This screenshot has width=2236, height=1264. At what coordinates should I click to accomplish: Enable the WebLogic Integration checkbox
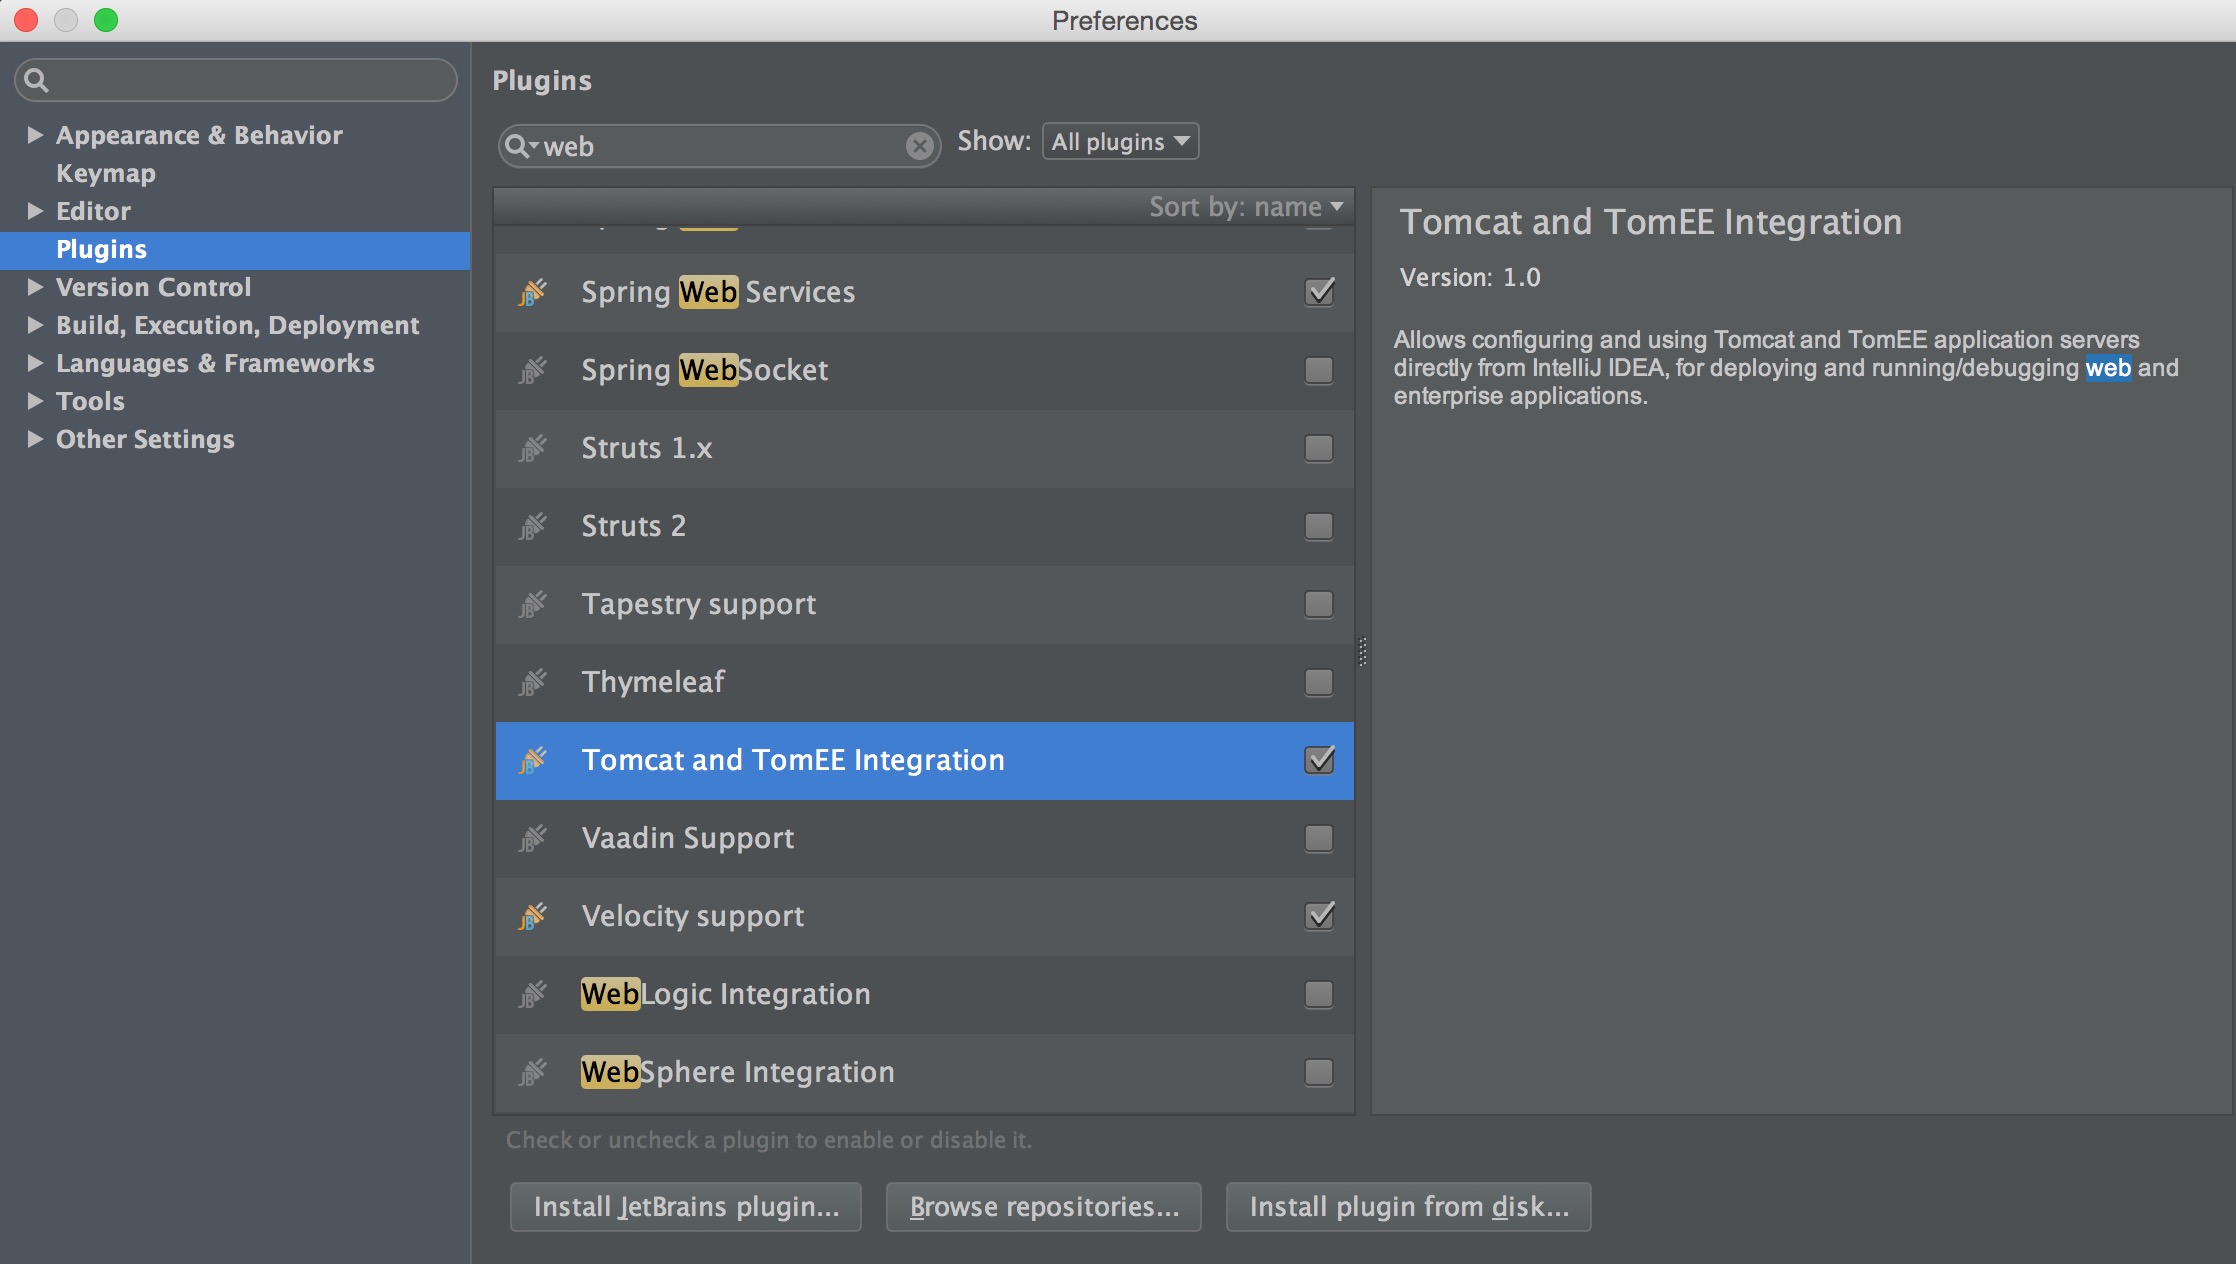1319,994
